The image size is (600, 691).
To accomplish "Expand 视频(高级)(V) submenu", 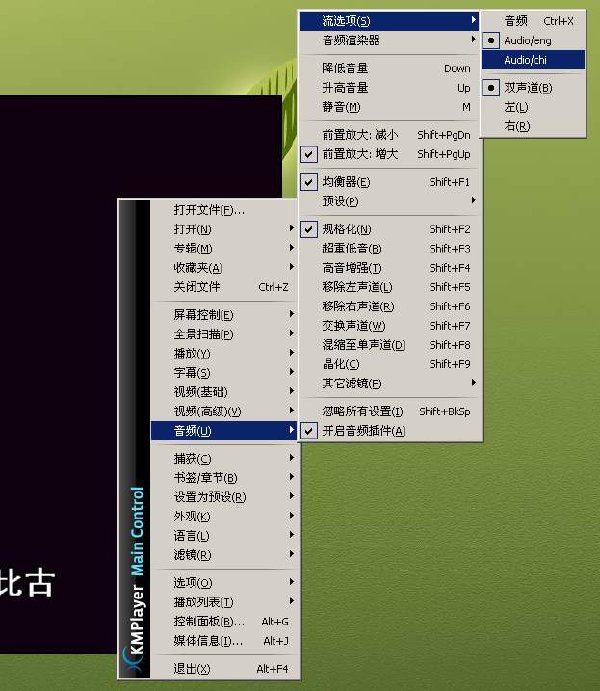I will [x=225, y=411].
